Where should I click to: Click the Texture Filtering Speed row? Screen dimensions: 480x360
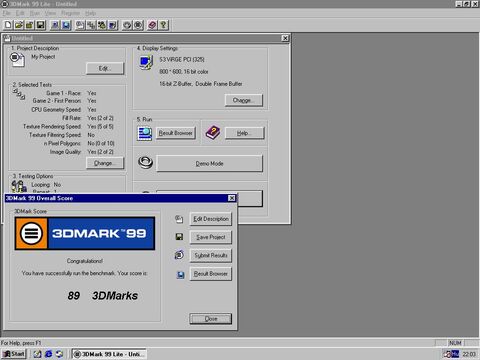pyautogui.click(x=62, y=135)
